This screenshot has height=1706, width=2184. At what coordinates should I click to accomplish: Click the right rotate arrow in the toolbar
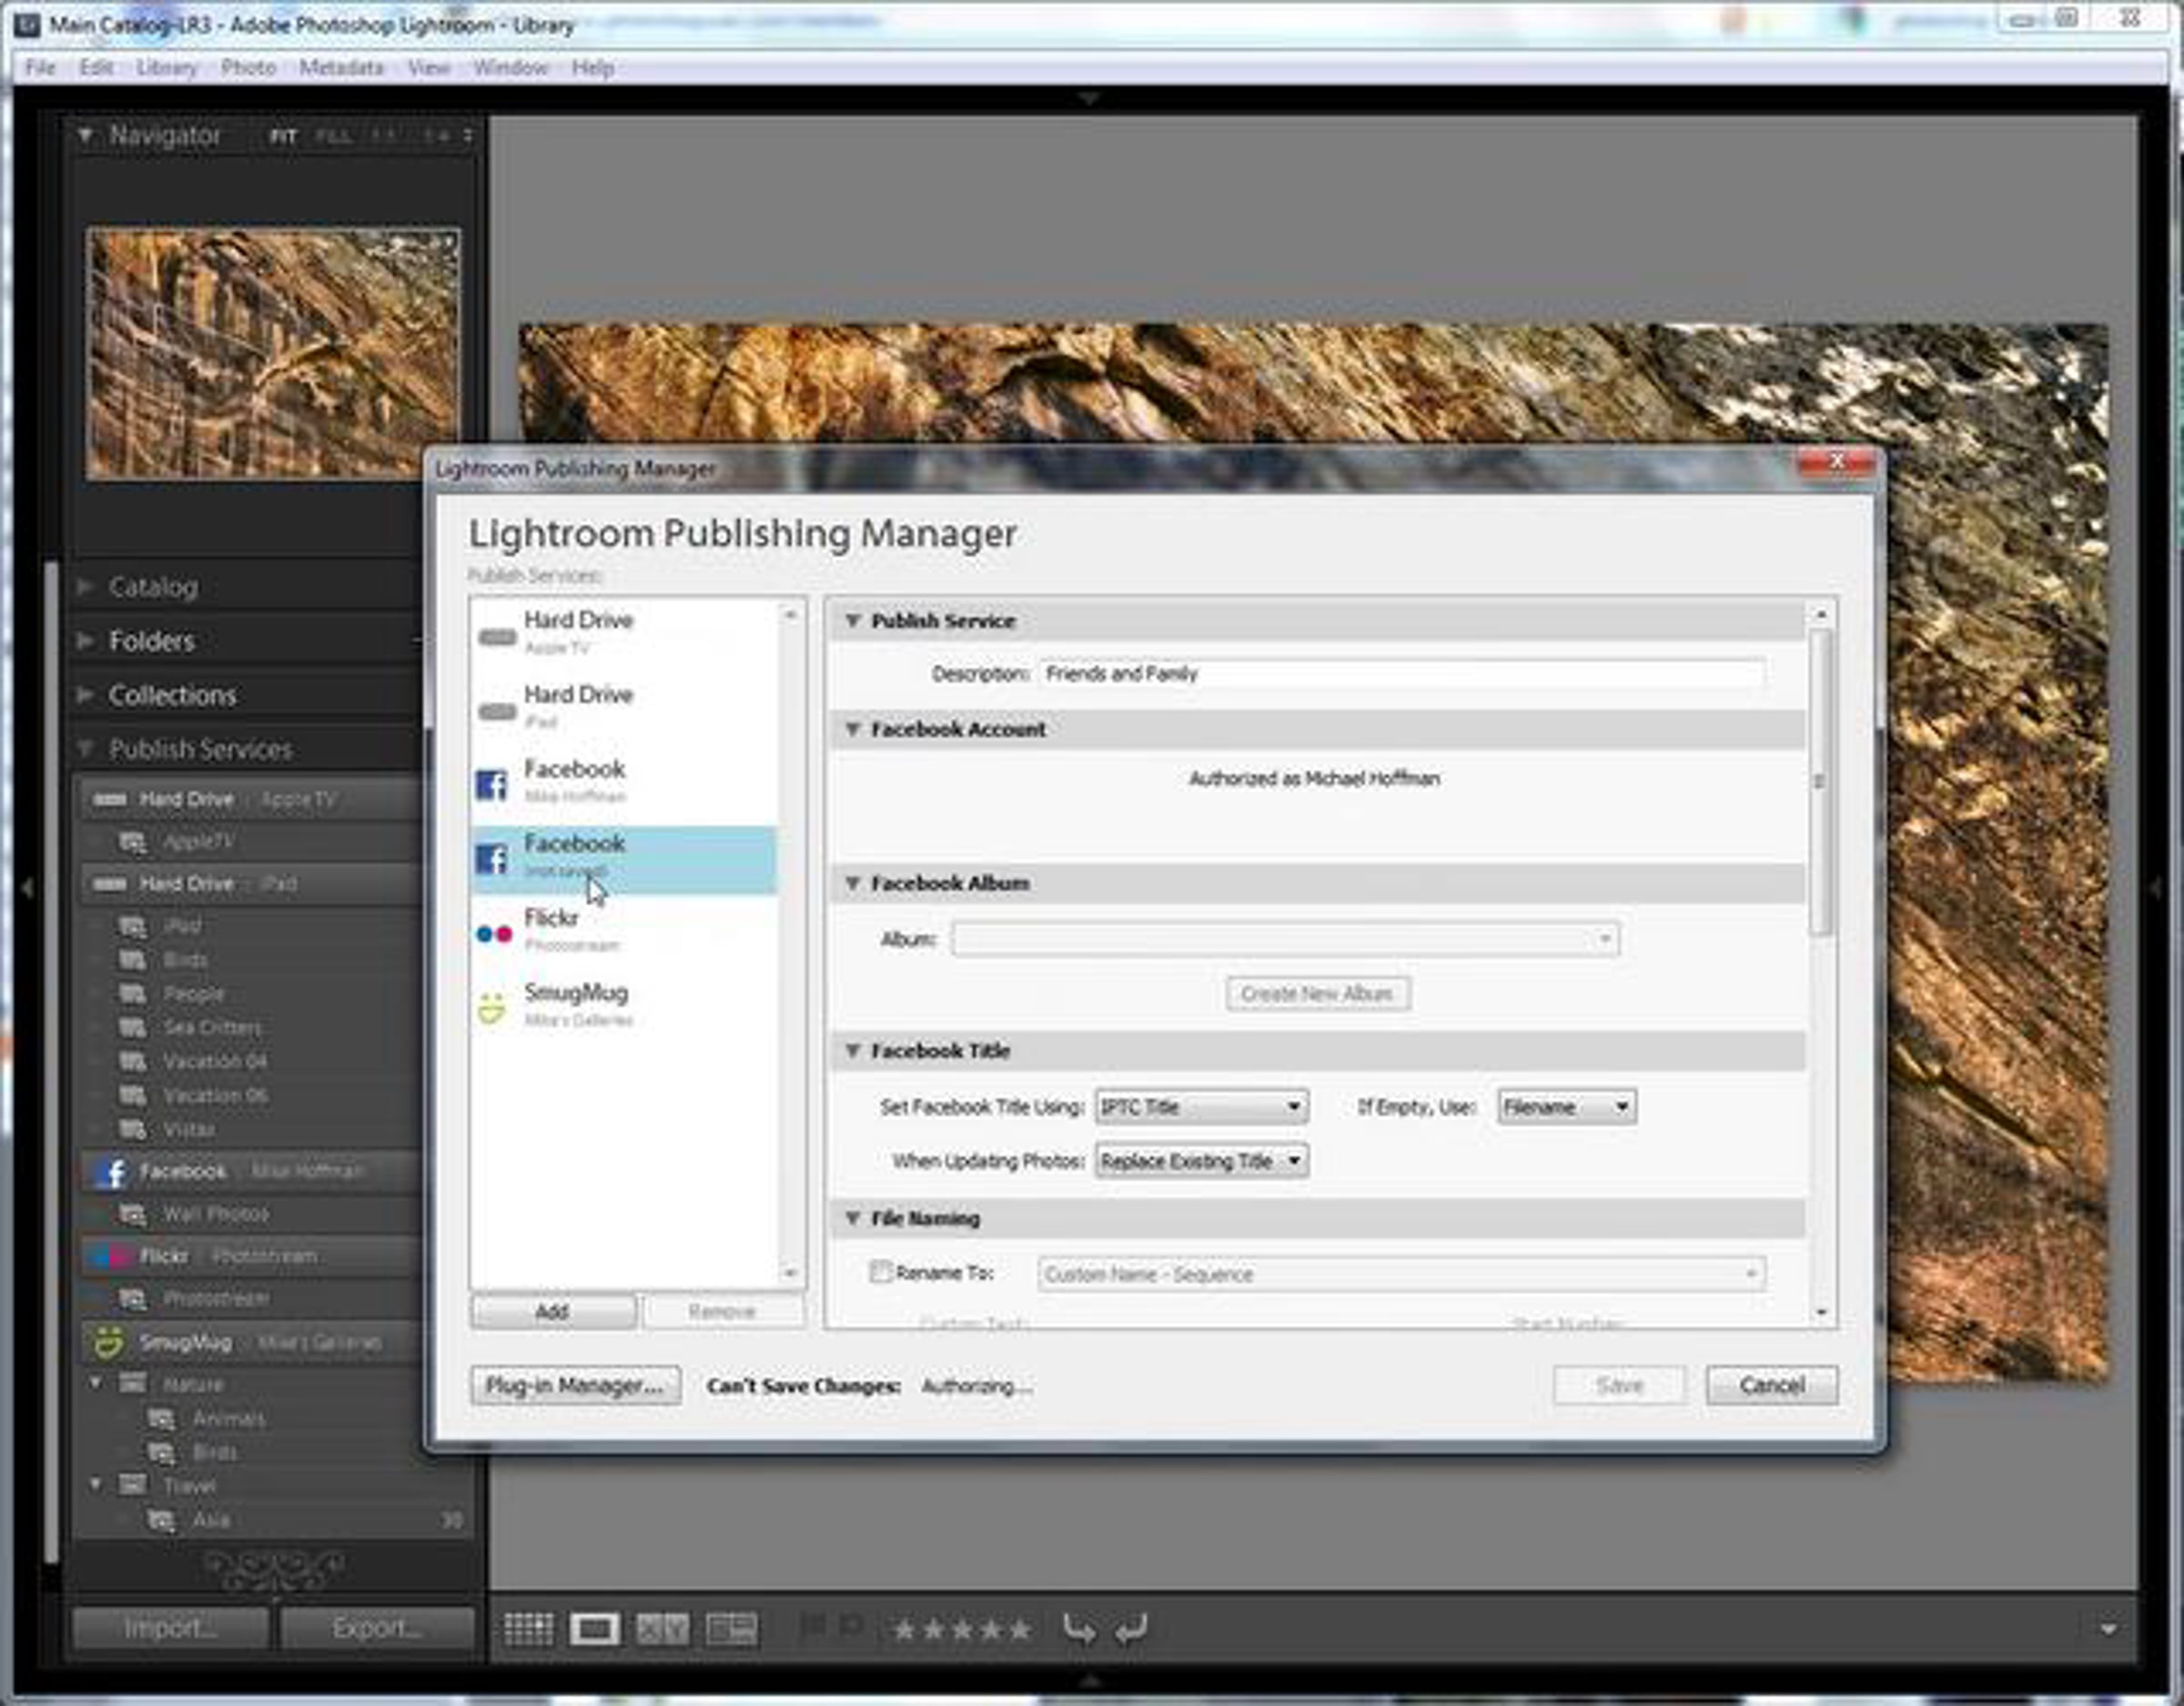(x=1131, y=1629)
